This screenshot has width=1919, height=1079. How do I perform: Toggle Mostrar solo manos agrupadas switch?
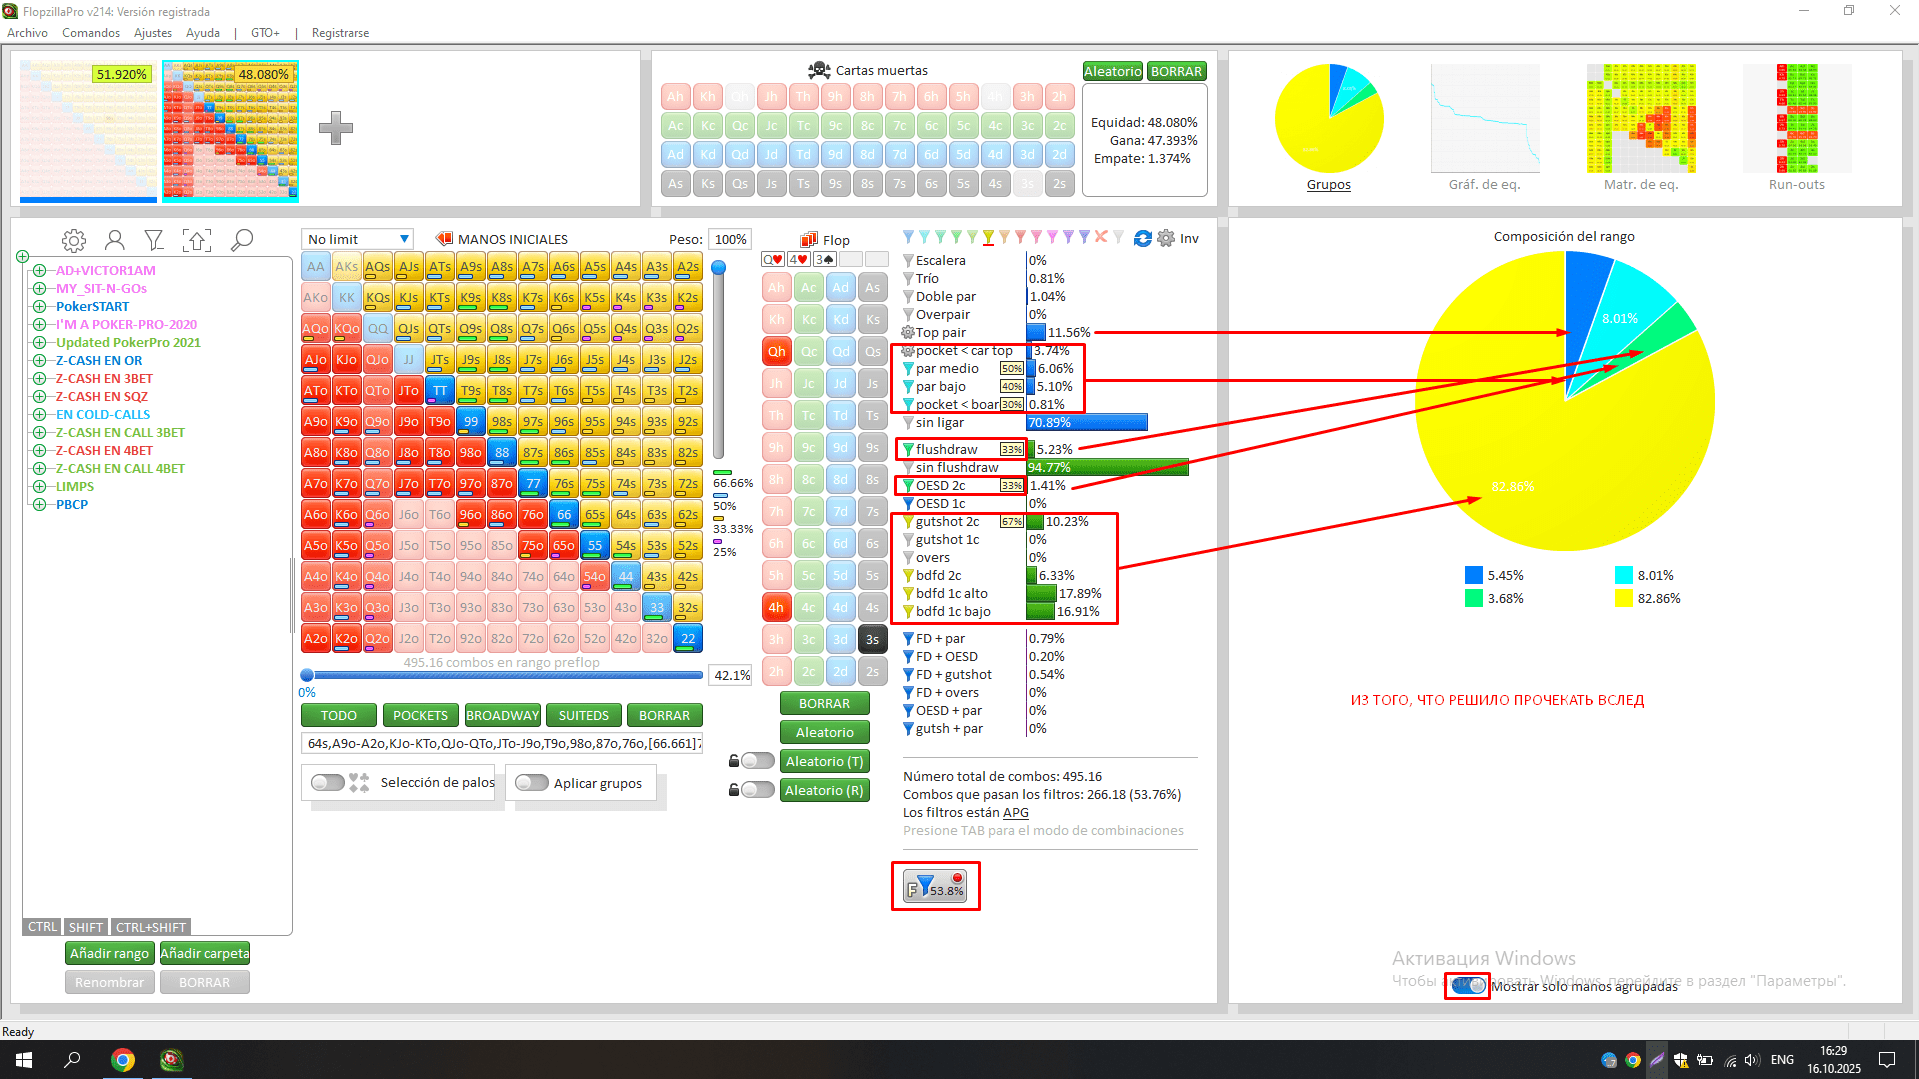(x=1468, y=986)
